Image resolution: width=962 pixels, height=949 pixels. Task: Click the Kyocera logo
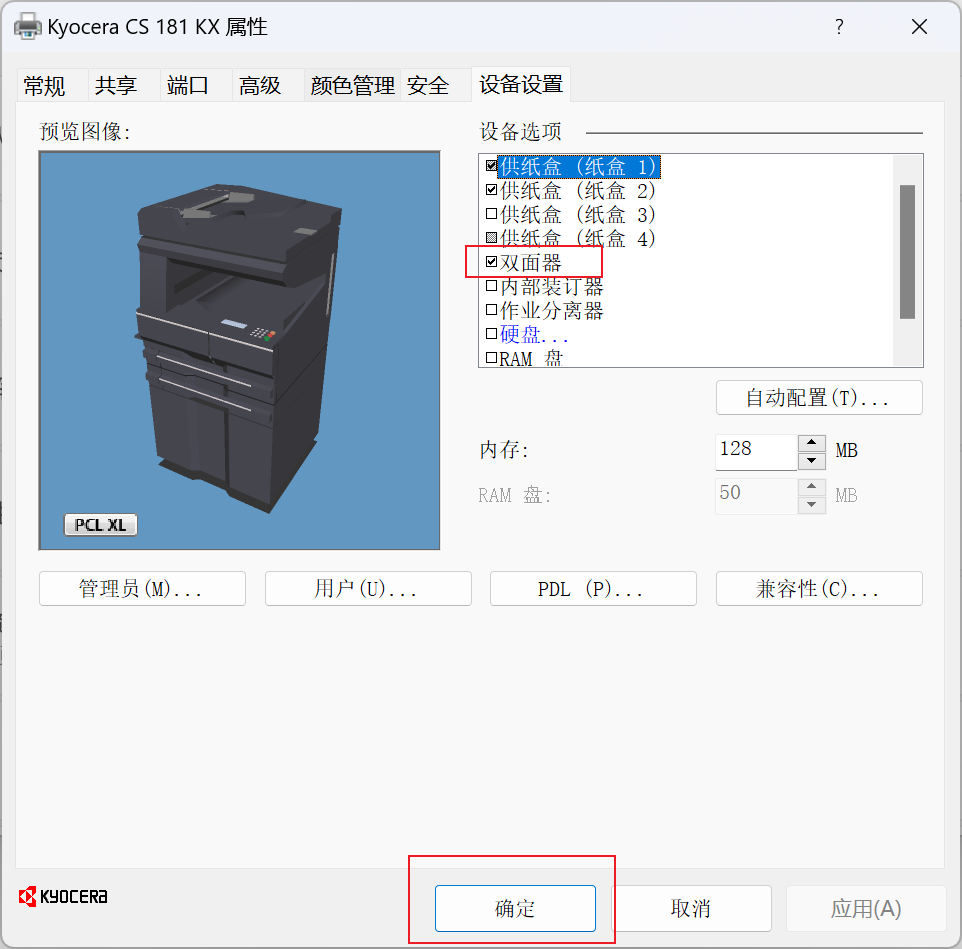point(63,896)
